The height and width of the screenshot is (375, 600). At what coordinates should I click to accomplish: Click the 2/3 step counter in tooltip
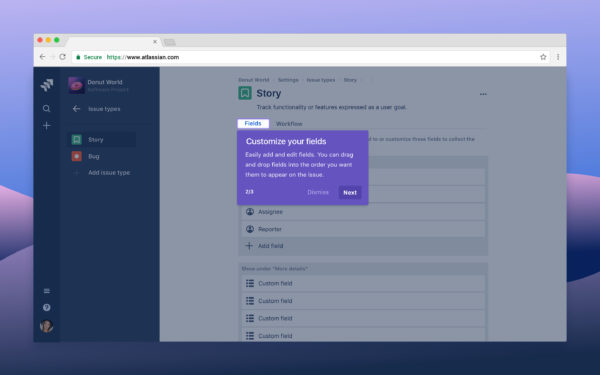[x=249, y=192]
